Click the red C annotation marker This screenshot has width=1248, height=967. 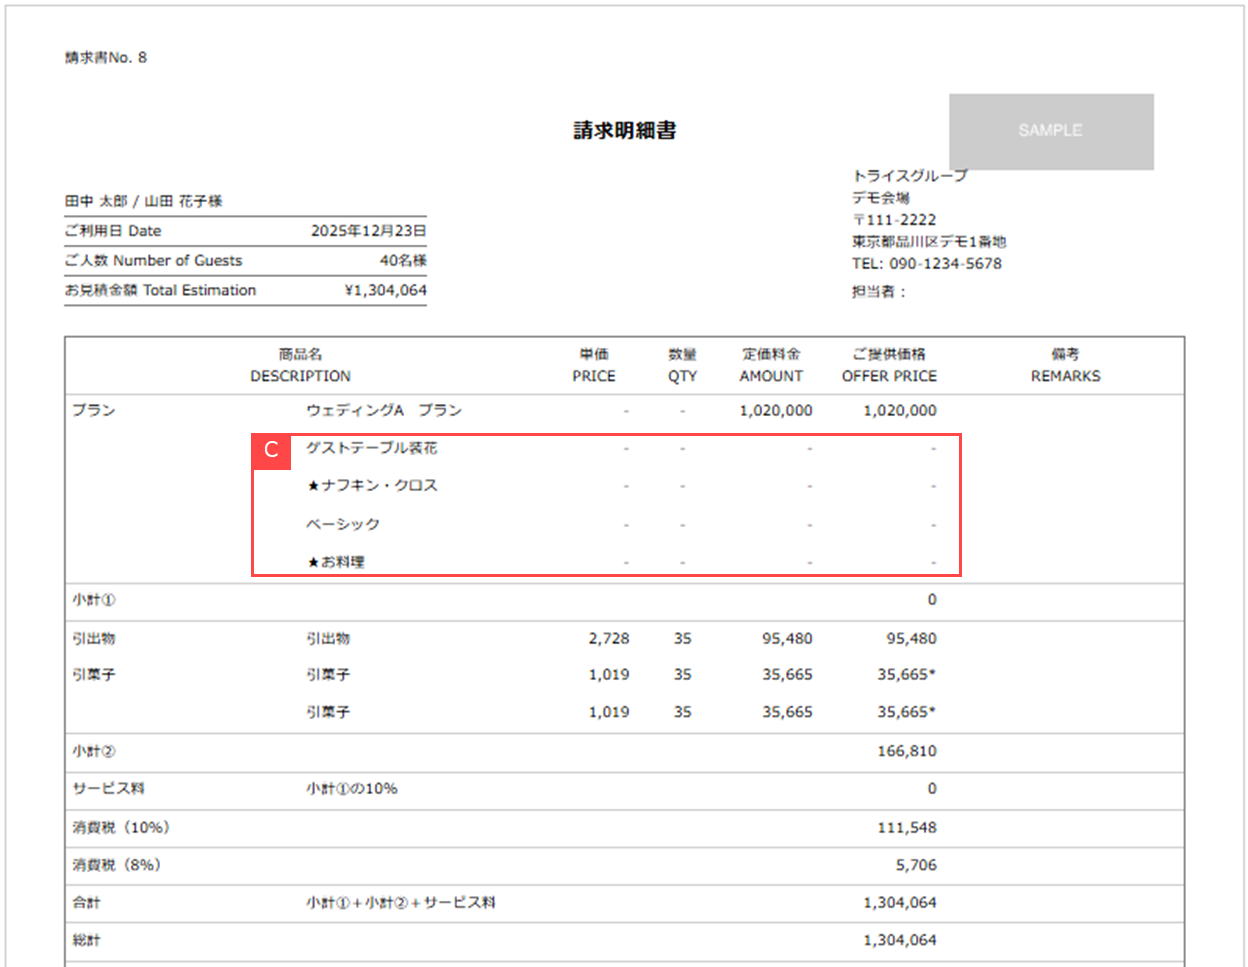(x=271, y=451)
